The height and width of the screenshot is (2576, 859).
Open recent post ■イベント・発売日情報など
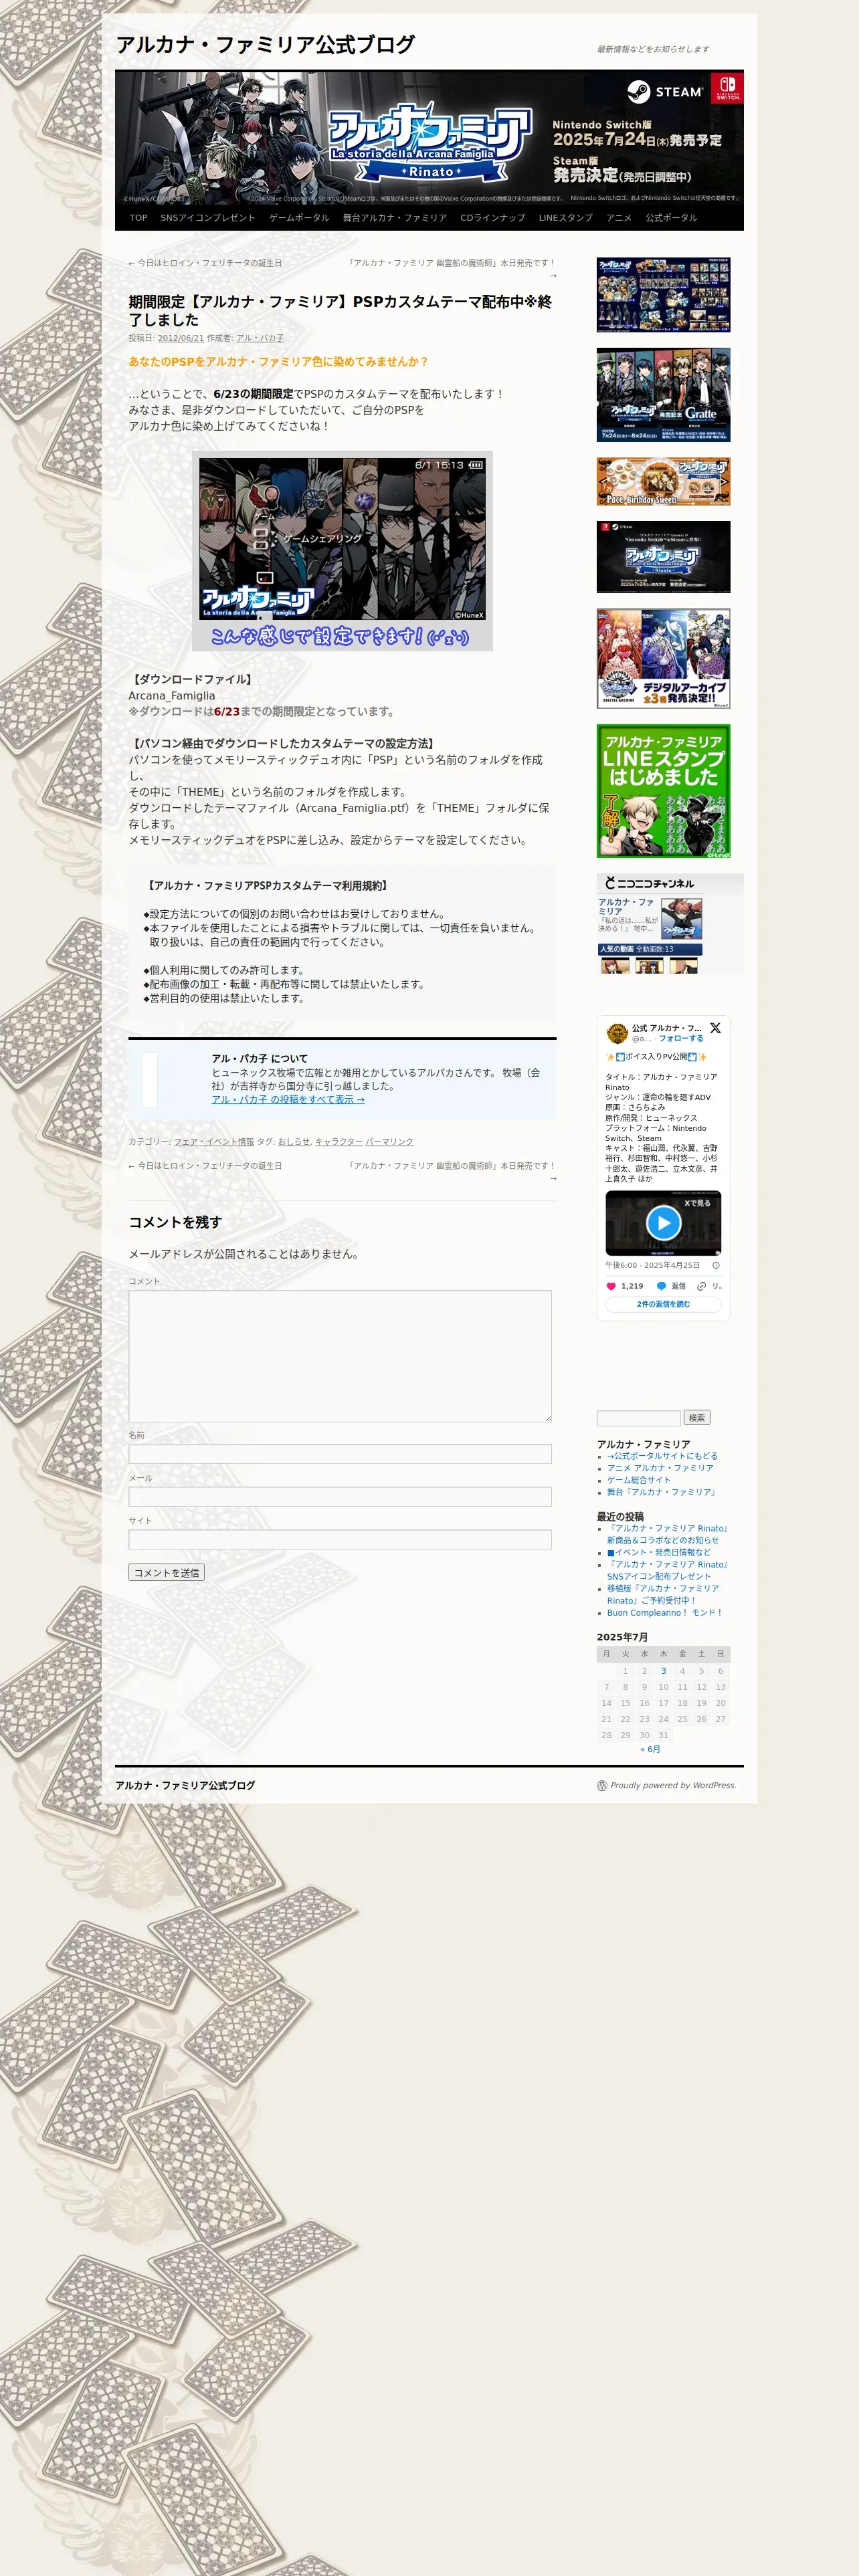659,1552
